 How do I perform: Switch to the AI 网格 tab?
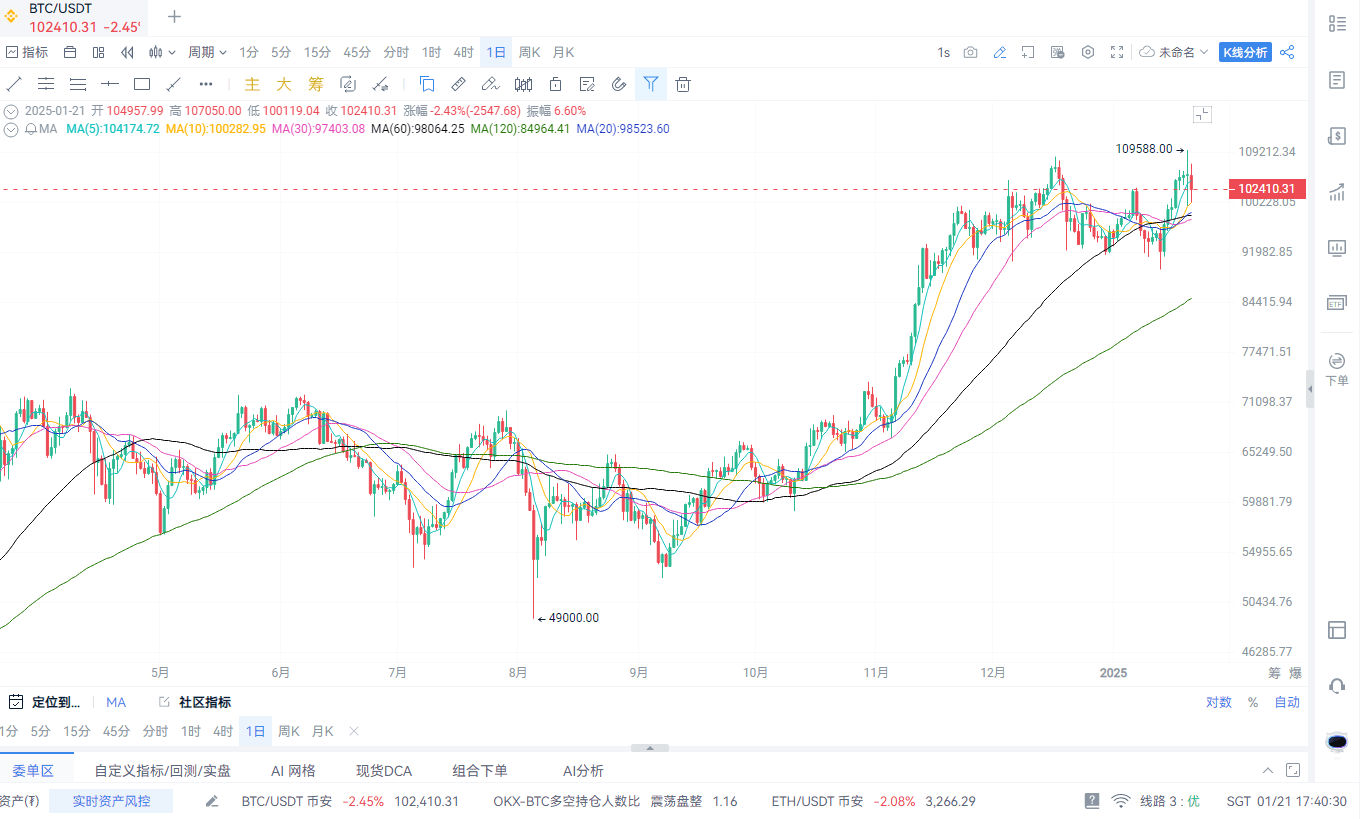tap(293, 770)
